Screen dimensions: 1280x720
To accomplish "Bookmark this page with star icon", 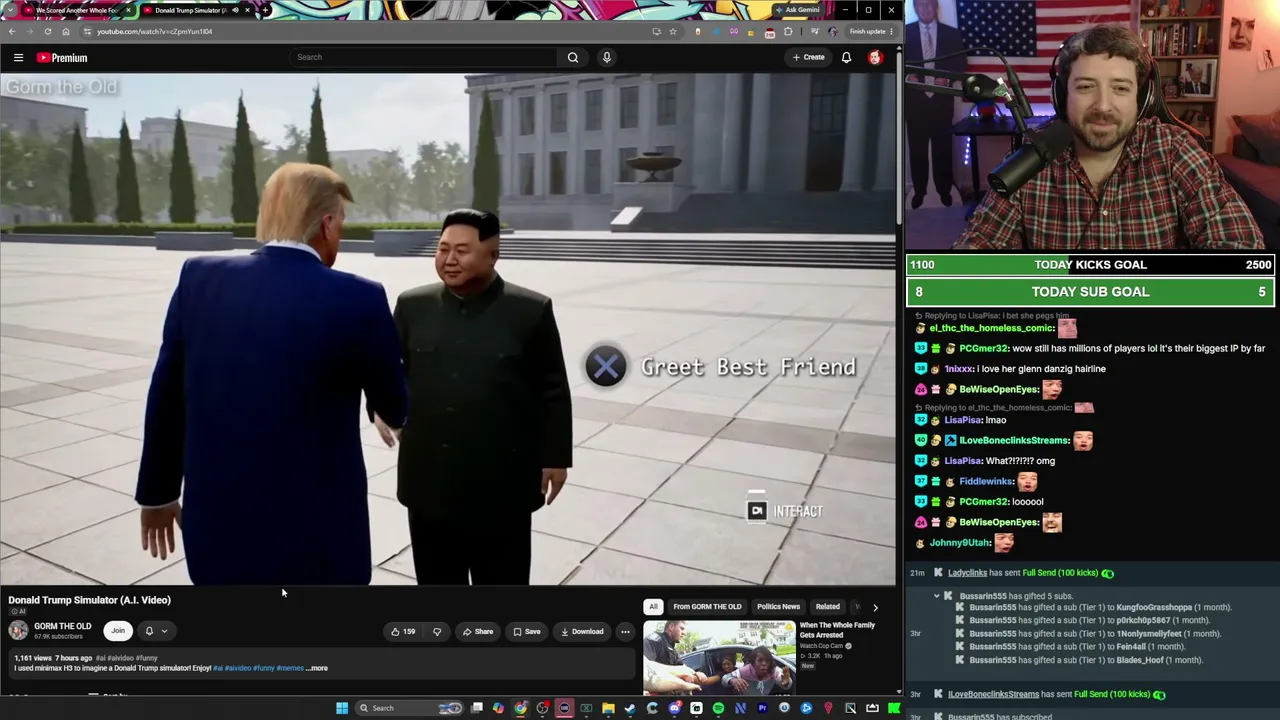I will pos(672,31).
